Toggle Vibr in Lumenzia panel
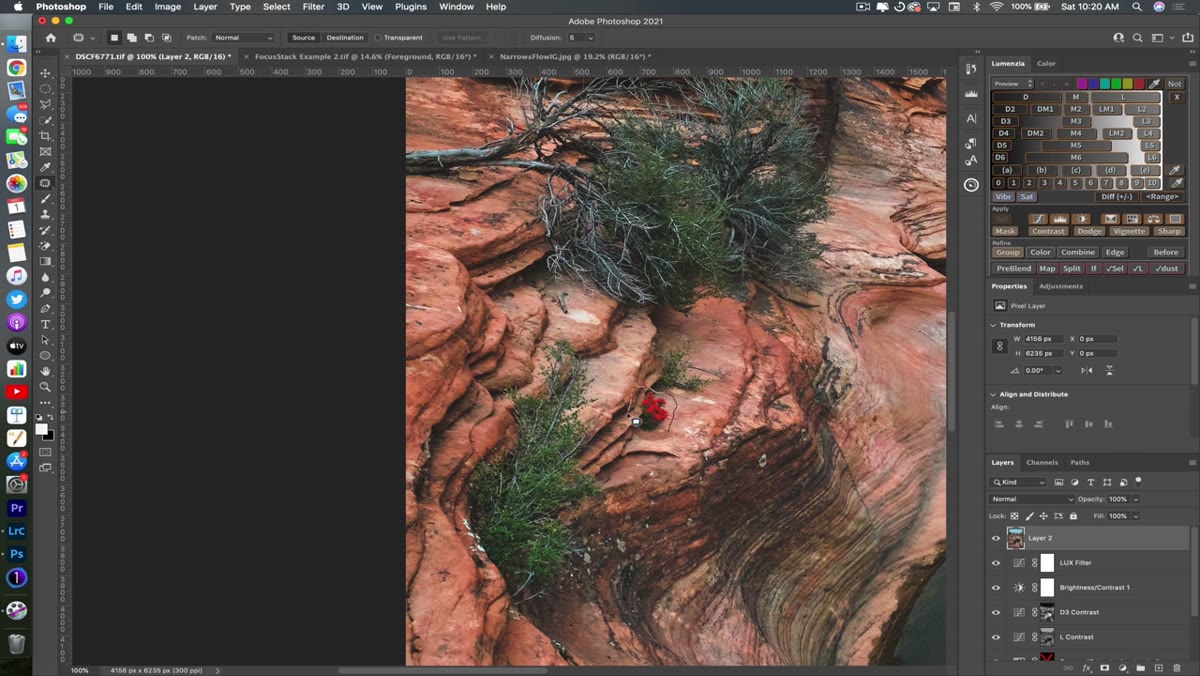Screen dimensions: 1200x676 click(1003, 197)
